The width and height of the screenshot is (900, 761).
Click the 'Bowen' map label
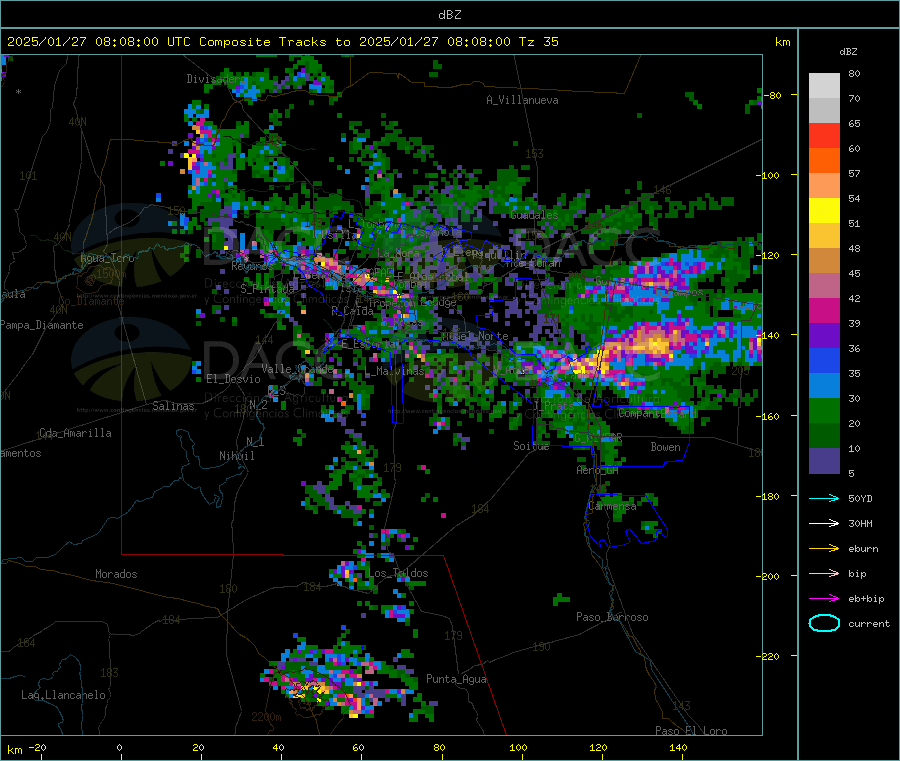(x=665, y=446)
